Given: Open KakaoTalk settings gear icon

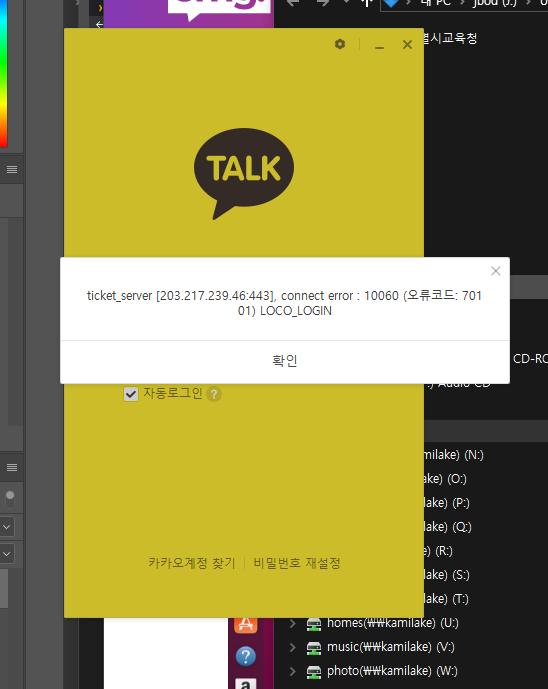Looking at the screenshot, I should click(x=340, y=44).
